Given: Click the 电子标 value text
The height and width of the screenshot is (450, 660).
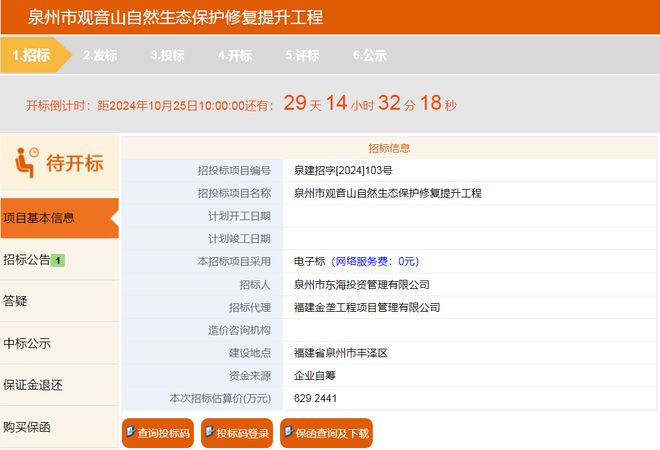Looking at the screenshot, I should point(309,261).
